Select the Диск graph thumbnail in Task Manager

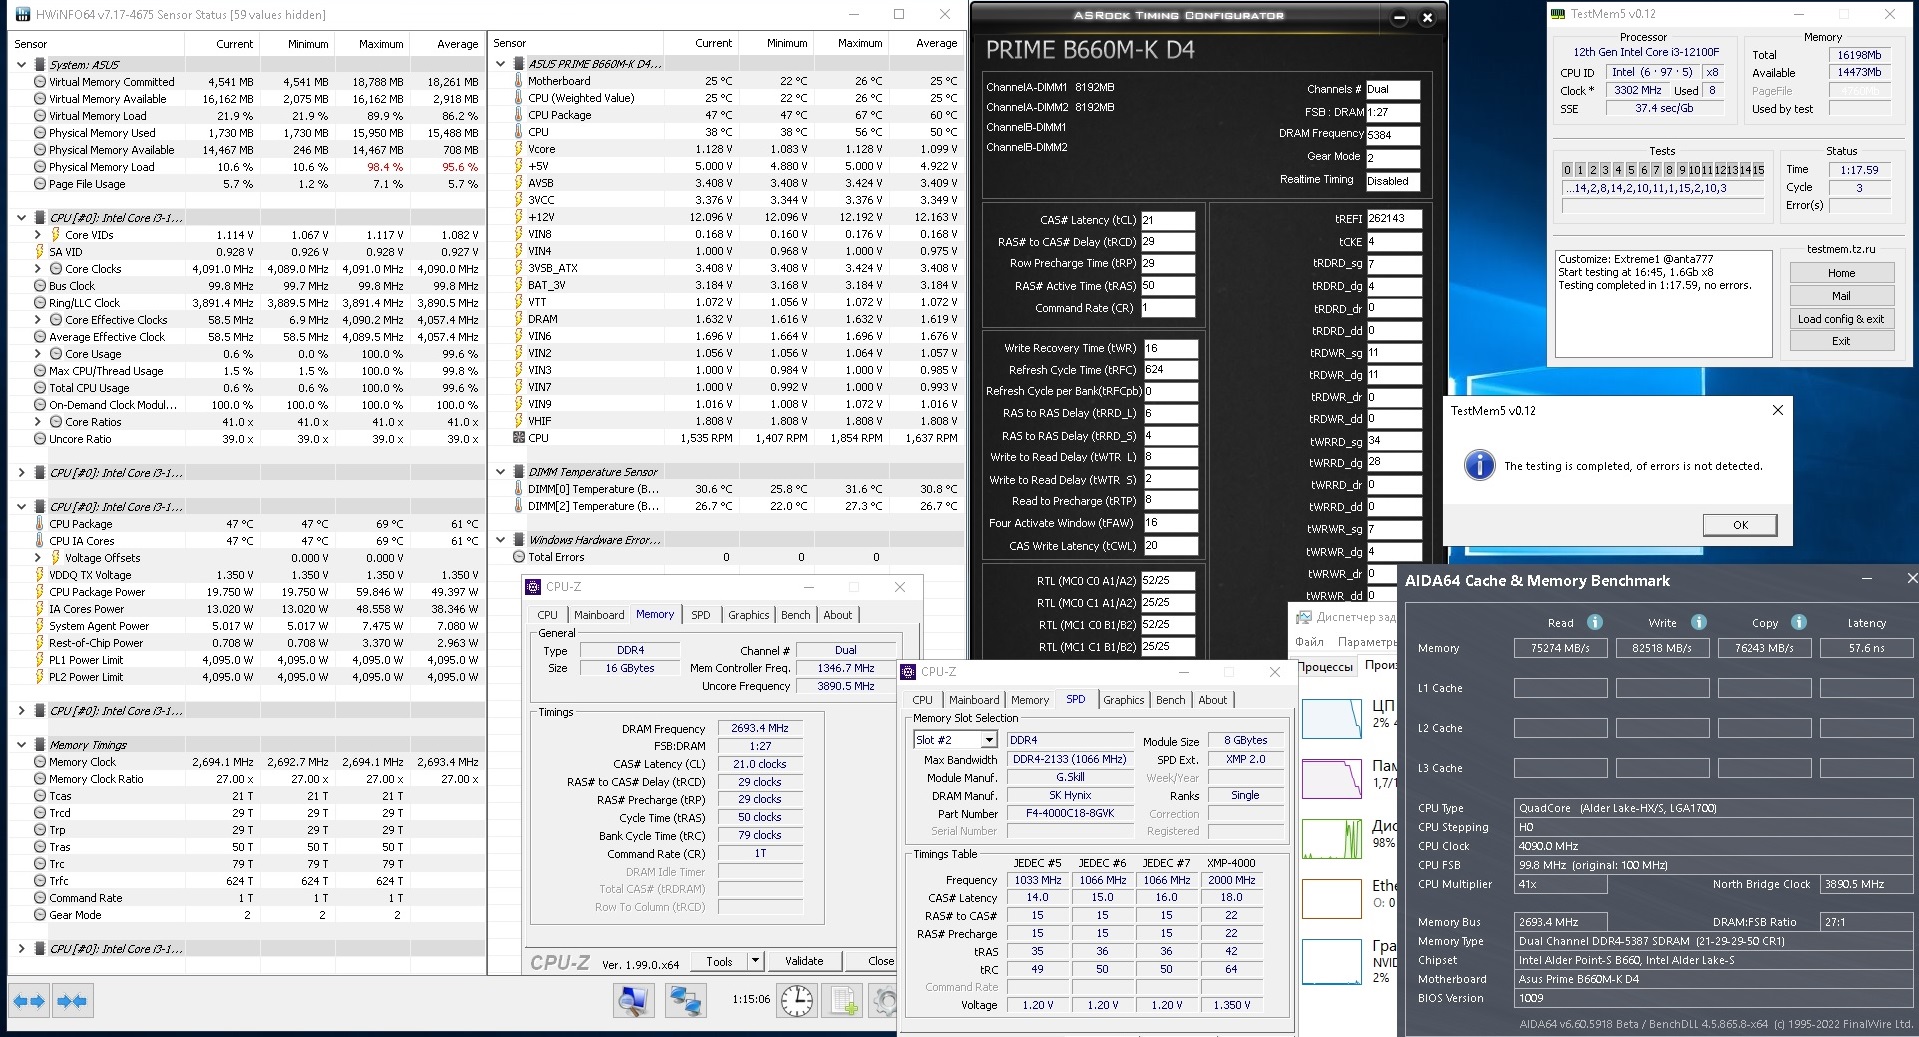point(1332,838)
